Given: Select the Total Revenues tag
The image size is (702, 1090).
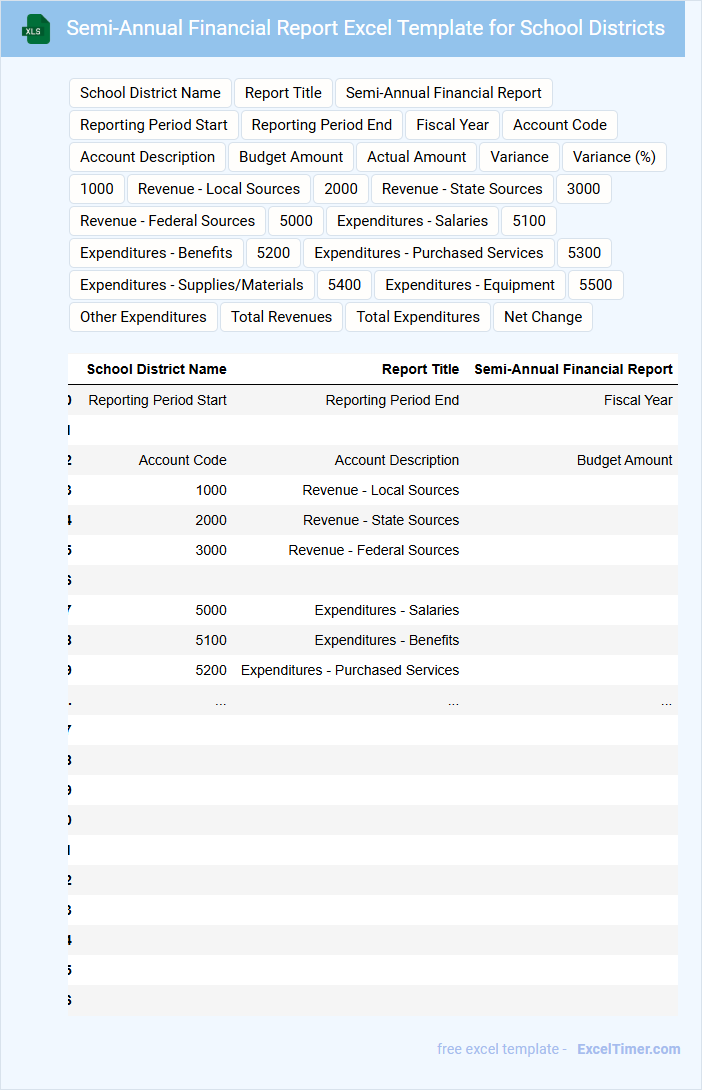Looking at the screenshot, I should point(281,317).
